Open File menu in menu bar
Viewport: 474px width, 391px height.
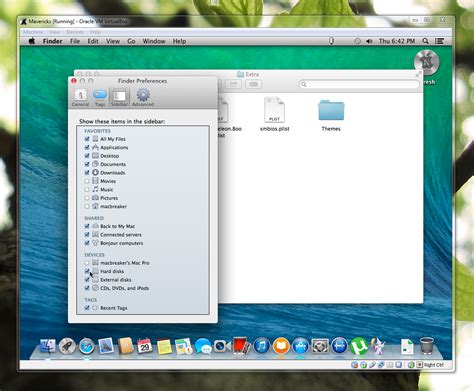pyautogui.click(x=75, y=41)
